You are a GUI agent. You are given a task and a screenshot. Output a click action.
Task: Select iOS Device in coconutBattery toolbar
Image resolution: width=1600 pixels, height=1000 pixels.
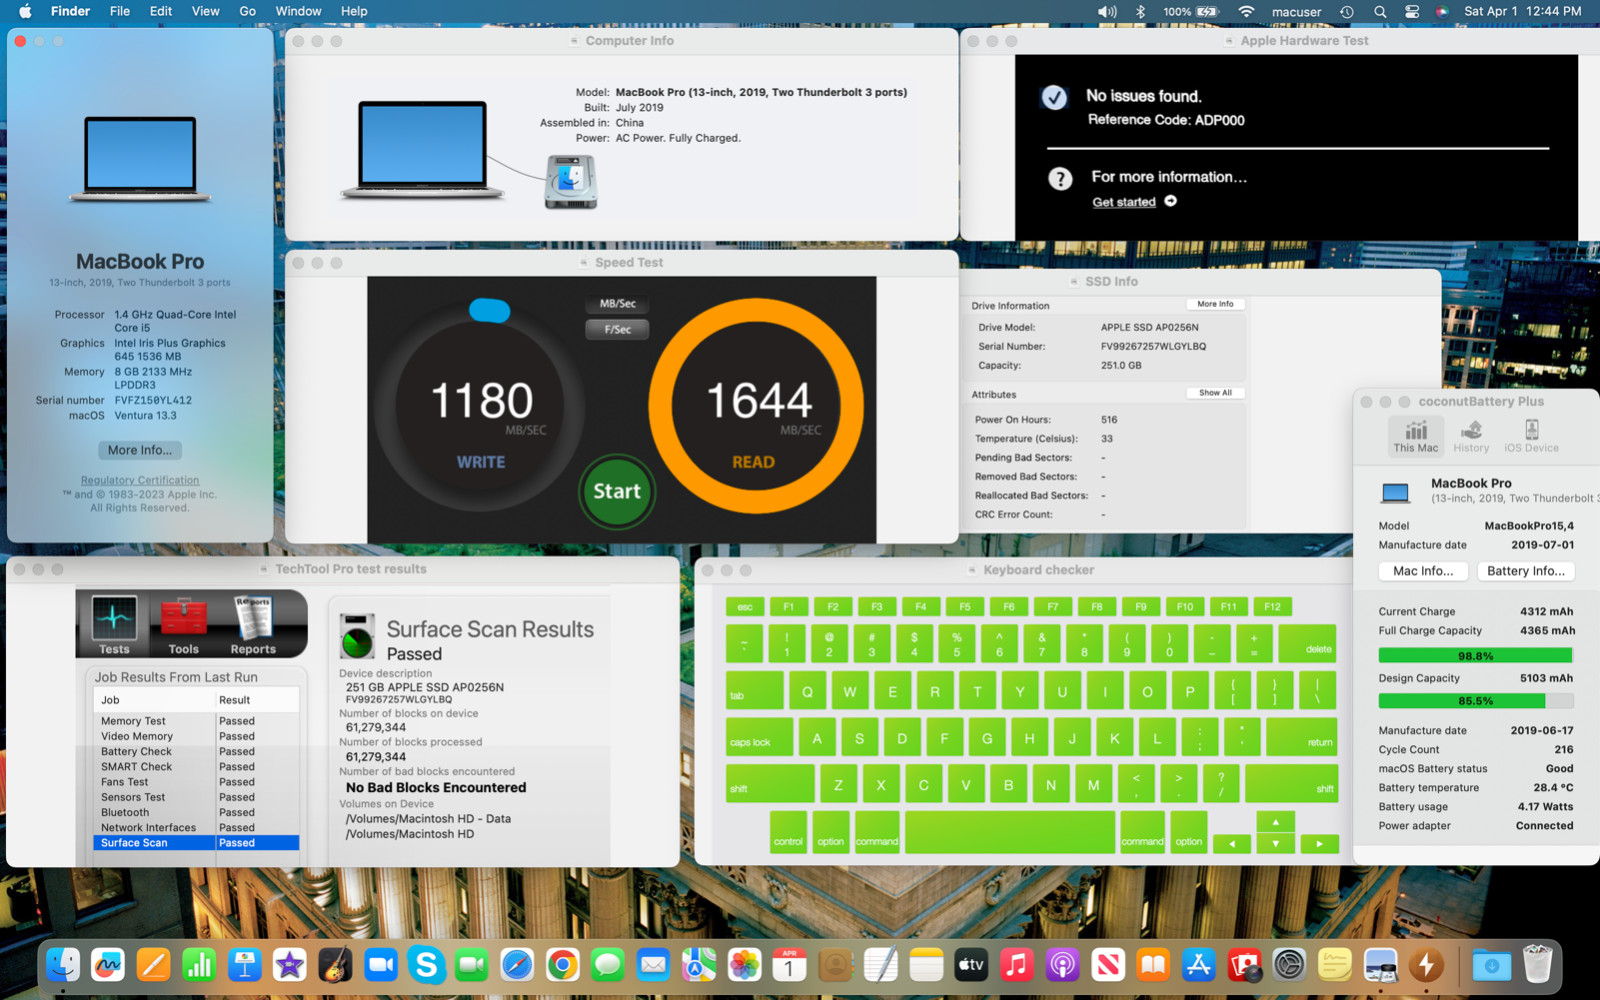click(x=1531, y=437)
